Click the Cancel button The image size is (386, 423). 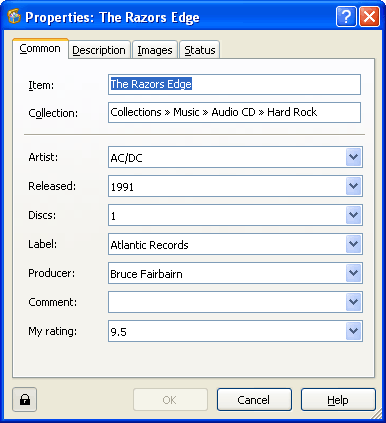click(254, 399)
